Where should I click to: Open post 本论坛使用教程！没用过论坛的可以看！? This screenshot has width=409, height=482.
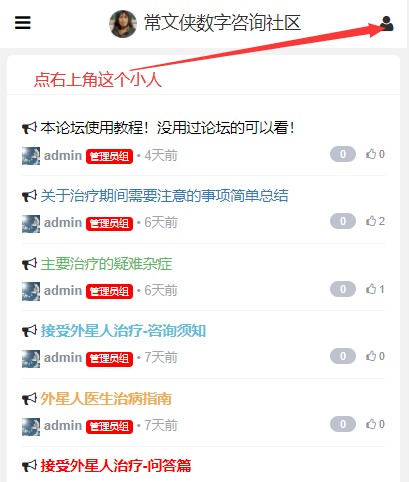168,128
